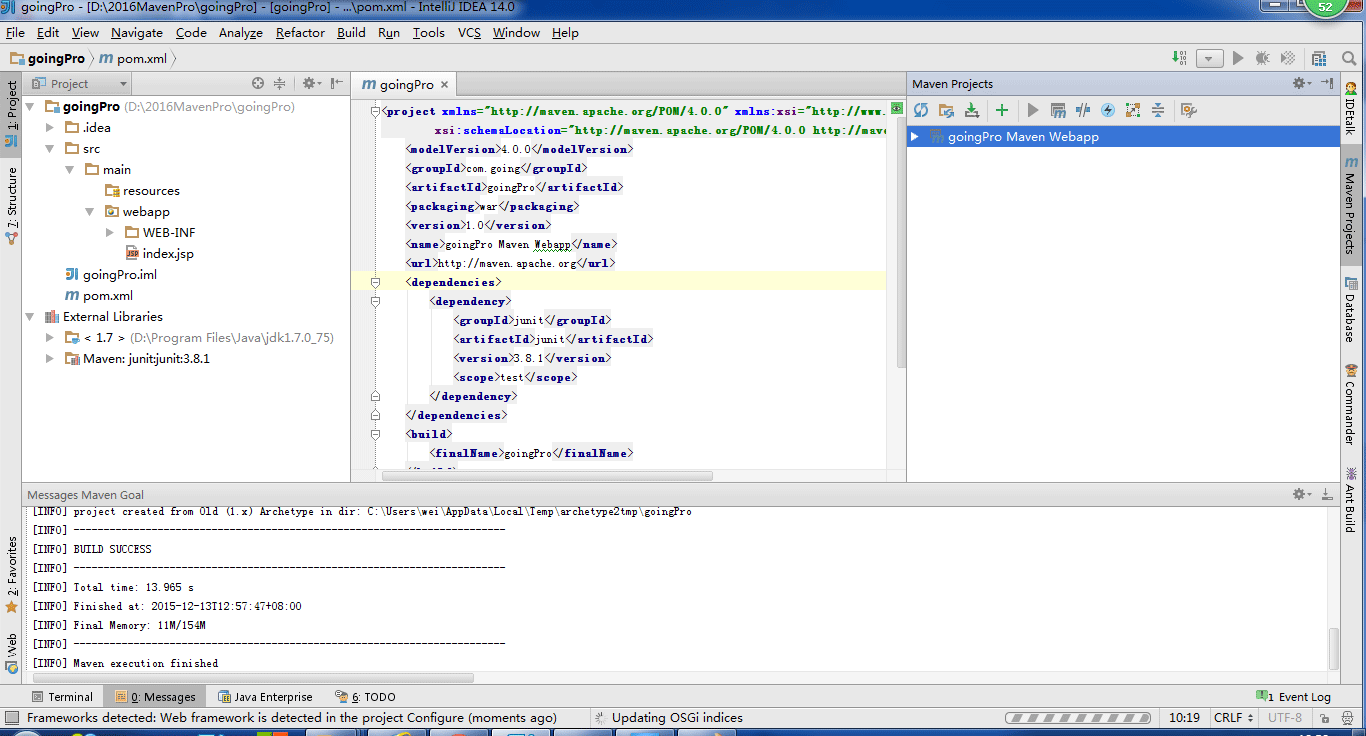Open the Project view type dropdown
Screen dimensions: 1366x736
click(80, 83)
